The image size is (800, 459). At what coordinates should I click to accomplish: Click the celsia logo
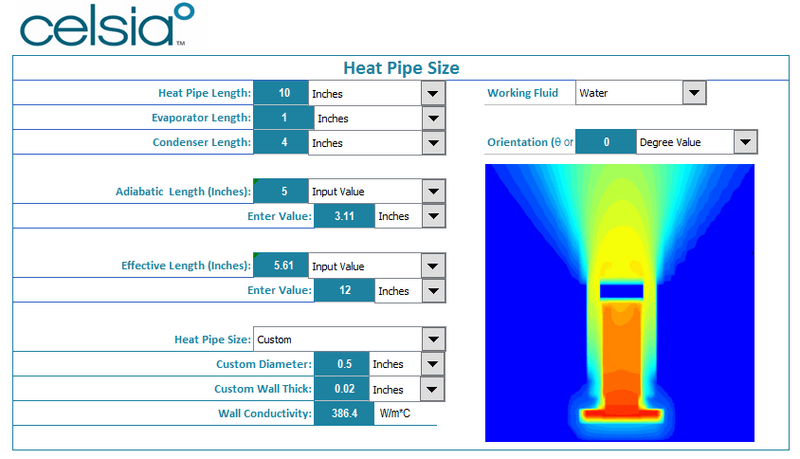pos(107,26)
